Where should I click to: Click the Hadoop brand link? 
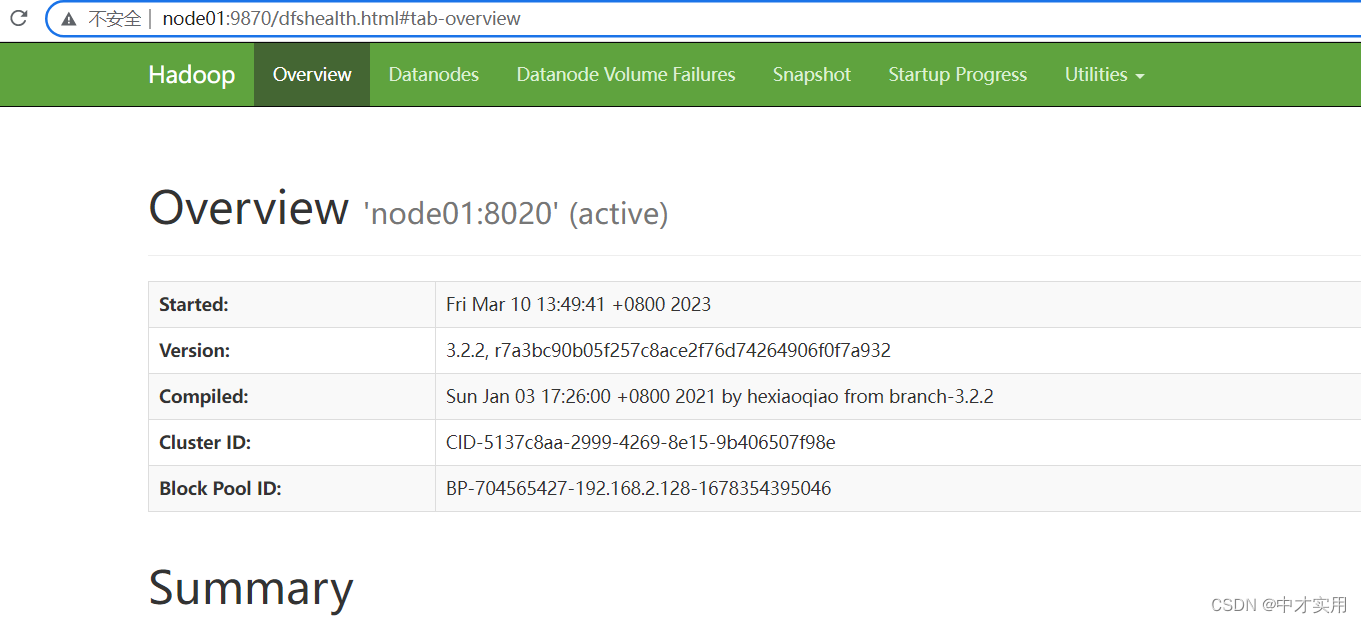click(x=192, y=75)
